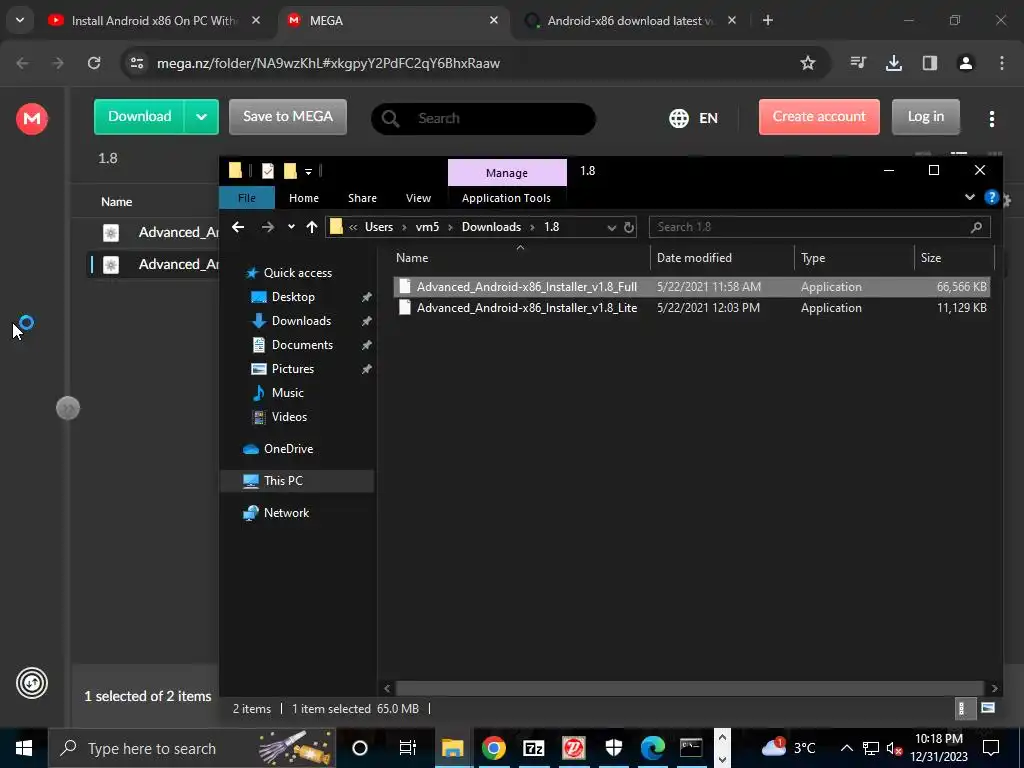This screenshot has height=768, width=1024.
Task: Open the Download dropdown arrow in MEGA
Action: click(201, 117)
